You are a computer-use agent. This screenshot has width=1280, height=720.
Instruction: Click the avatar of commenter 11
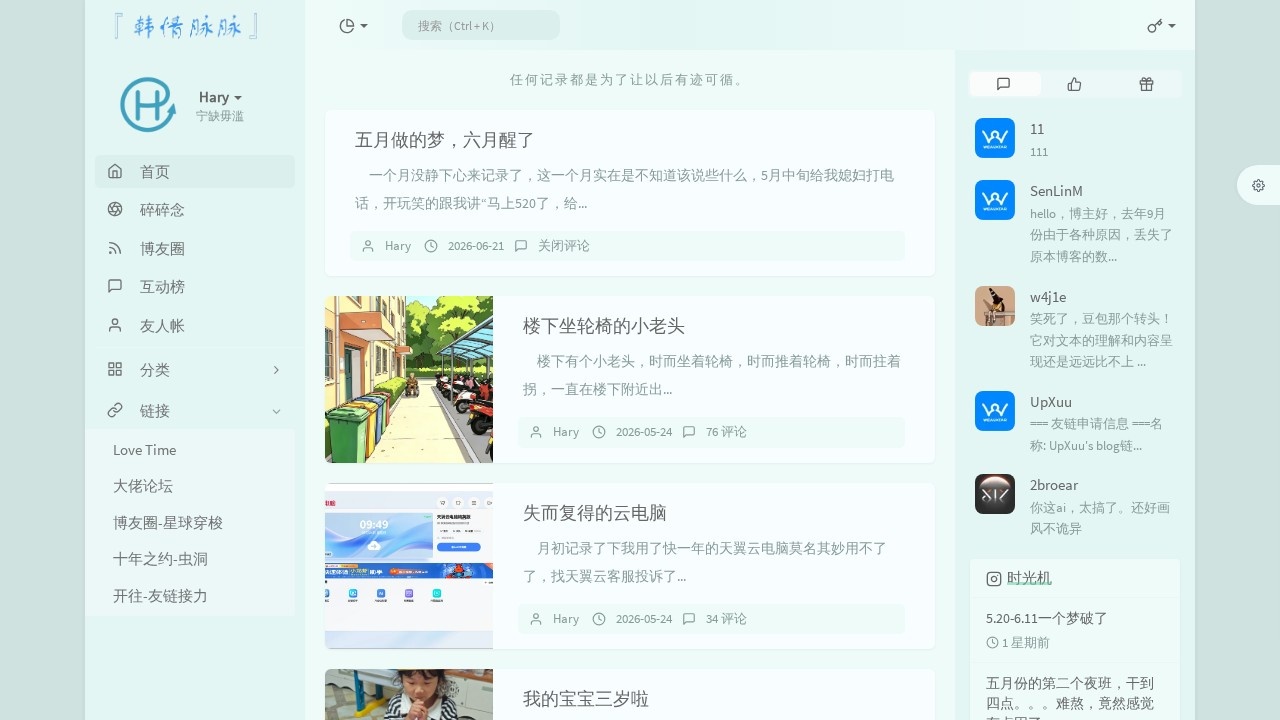tap(995, 138)
